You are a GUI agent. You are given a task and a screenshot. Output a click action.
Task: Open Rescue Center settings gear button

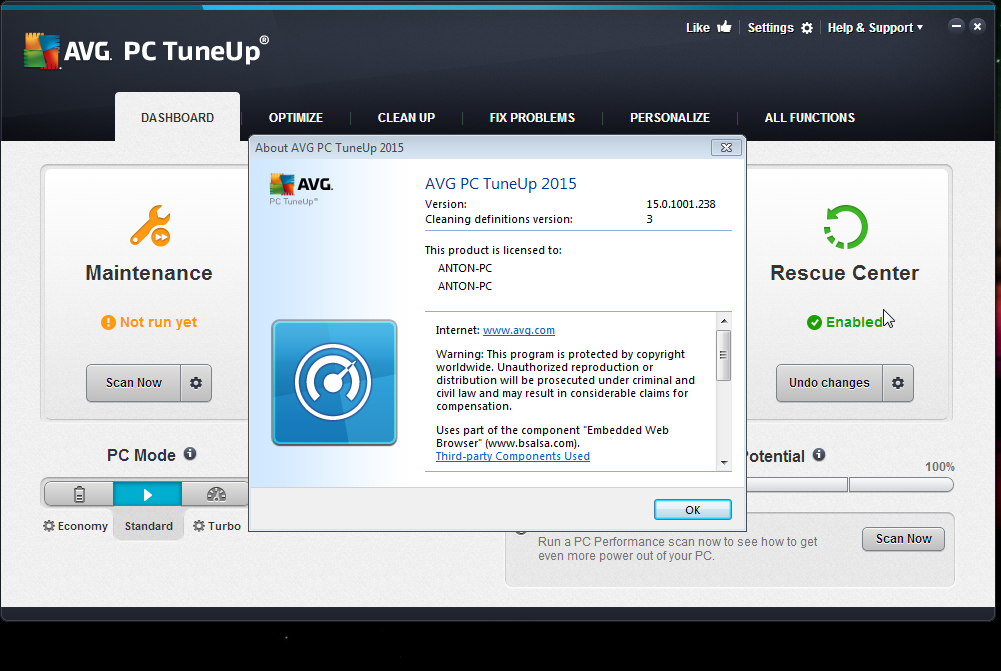coord(898,383)
